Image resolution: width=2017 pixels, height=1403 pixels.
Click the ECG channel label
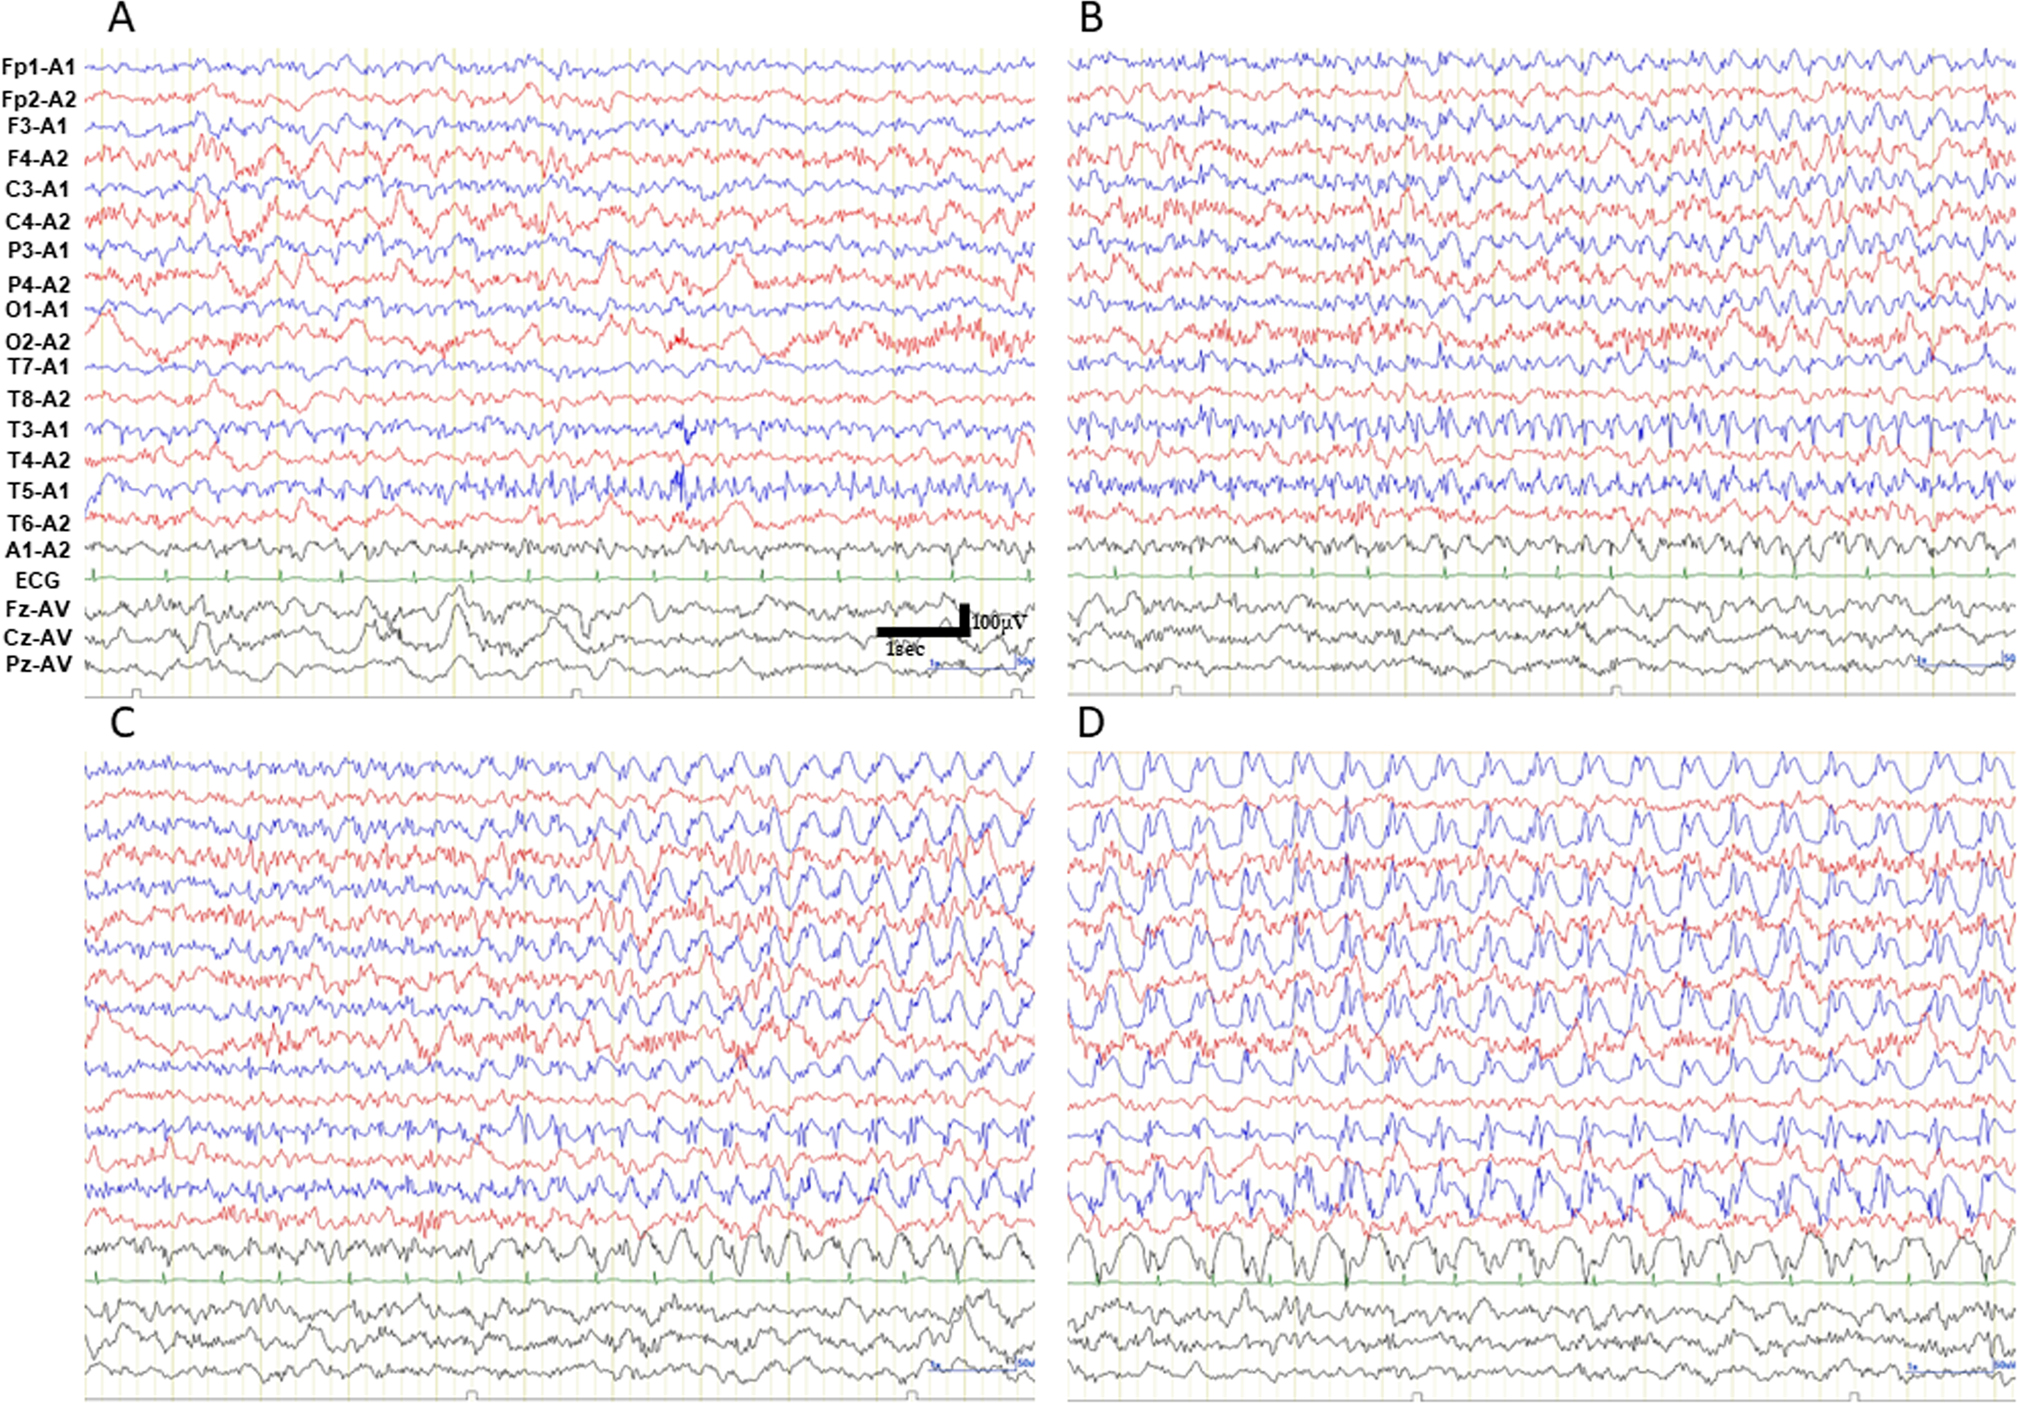point(38,580)
